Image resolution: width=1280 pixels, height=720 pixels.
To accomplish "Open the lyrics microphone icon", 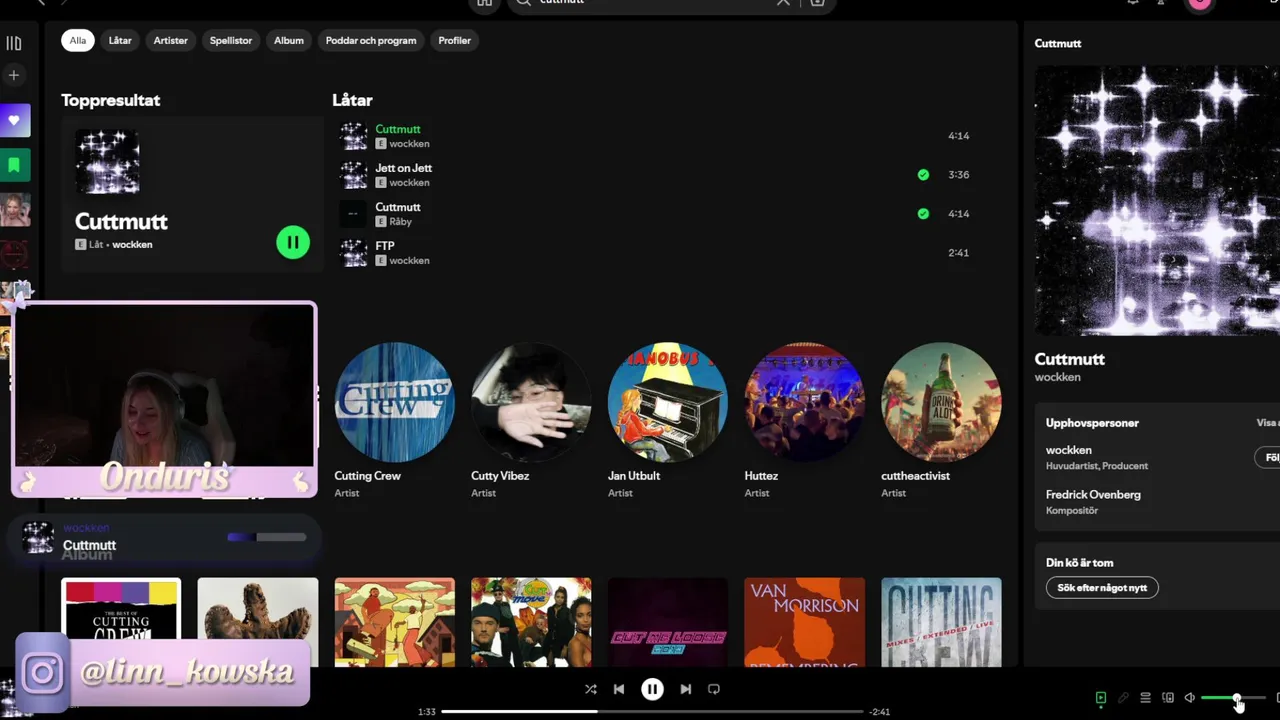I will tap(1123, 698).
